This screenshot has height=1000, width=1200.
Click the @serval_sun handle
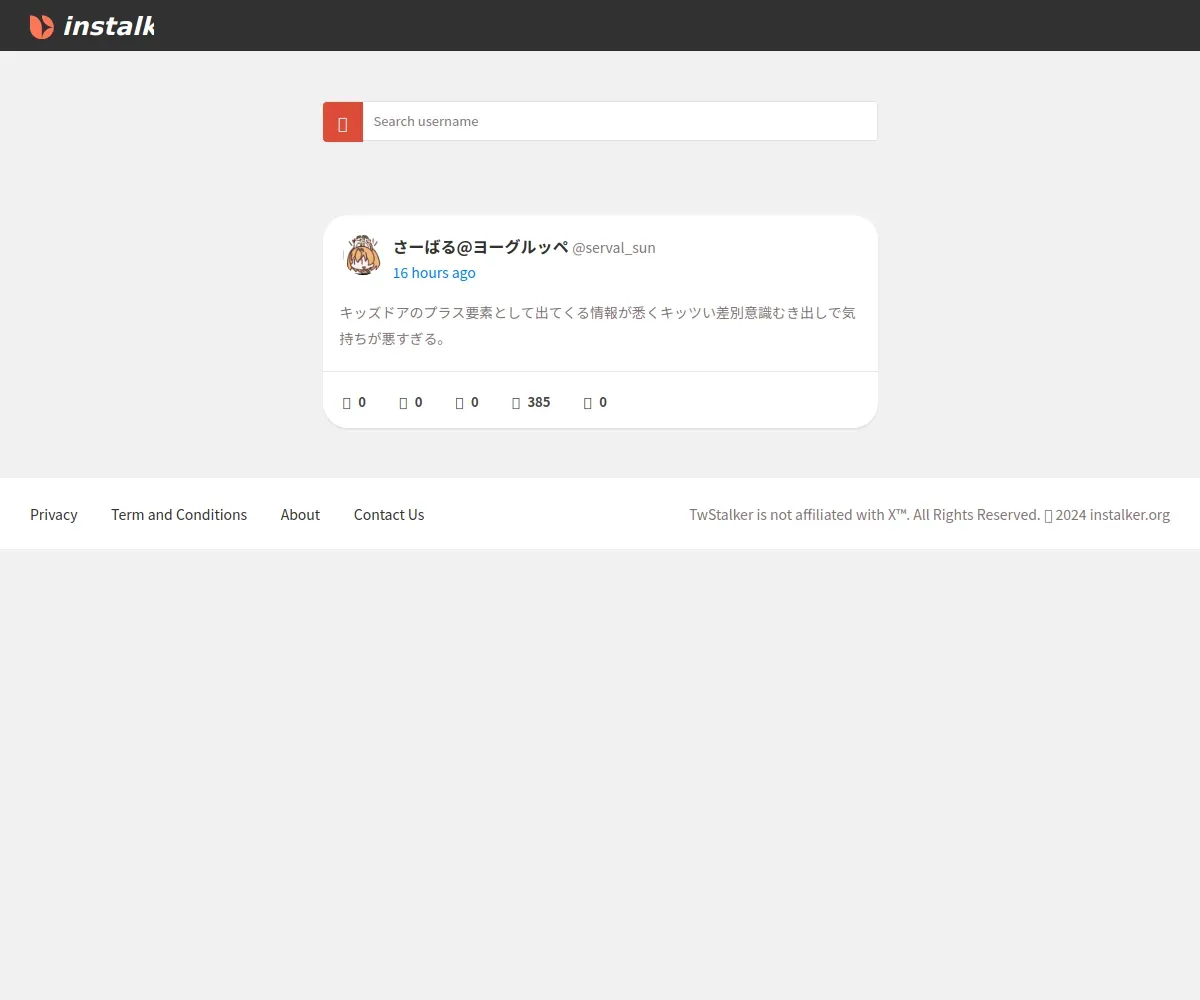[614, 248]
